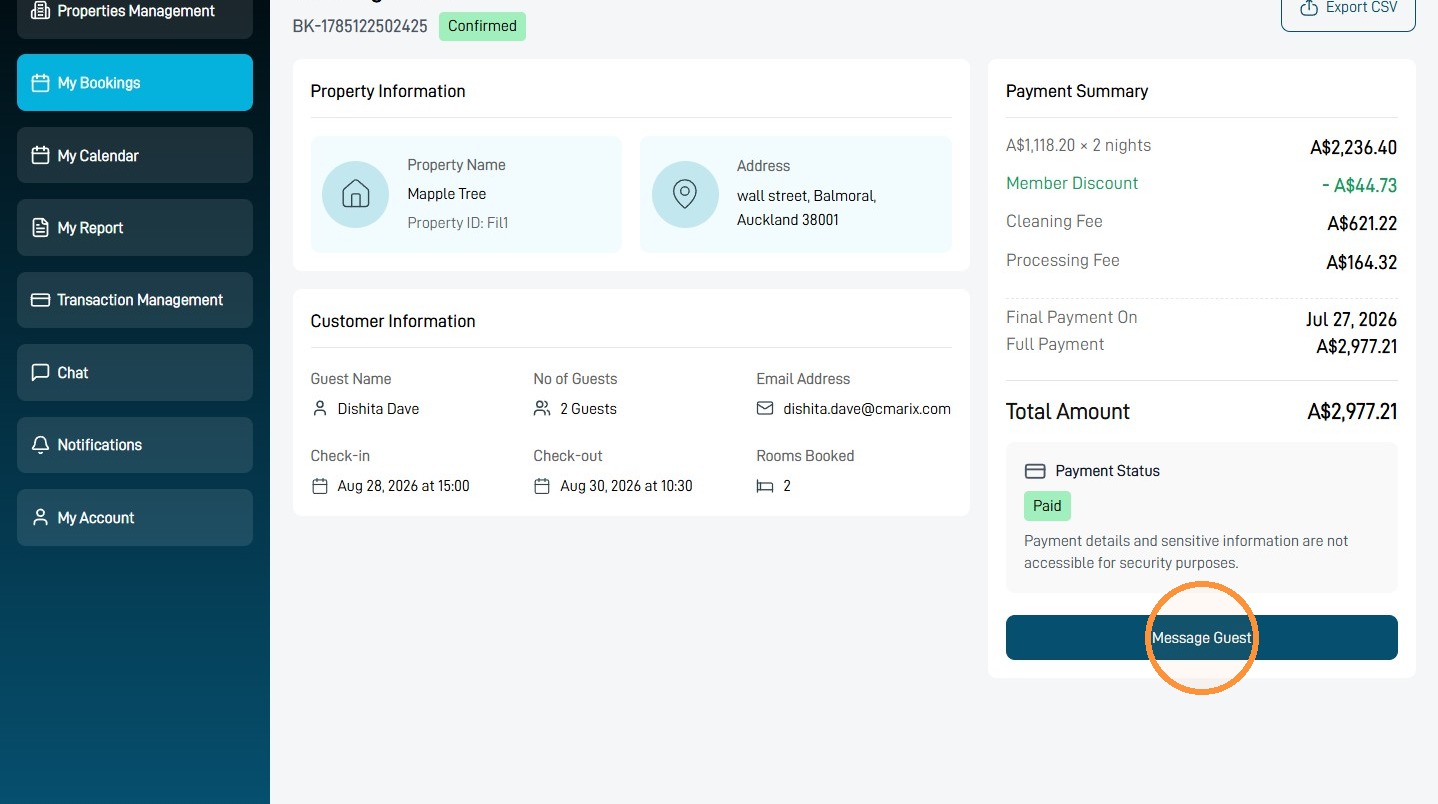1438x804 pixels.
Task: Go to My Calendar
Action: point(135,155)
